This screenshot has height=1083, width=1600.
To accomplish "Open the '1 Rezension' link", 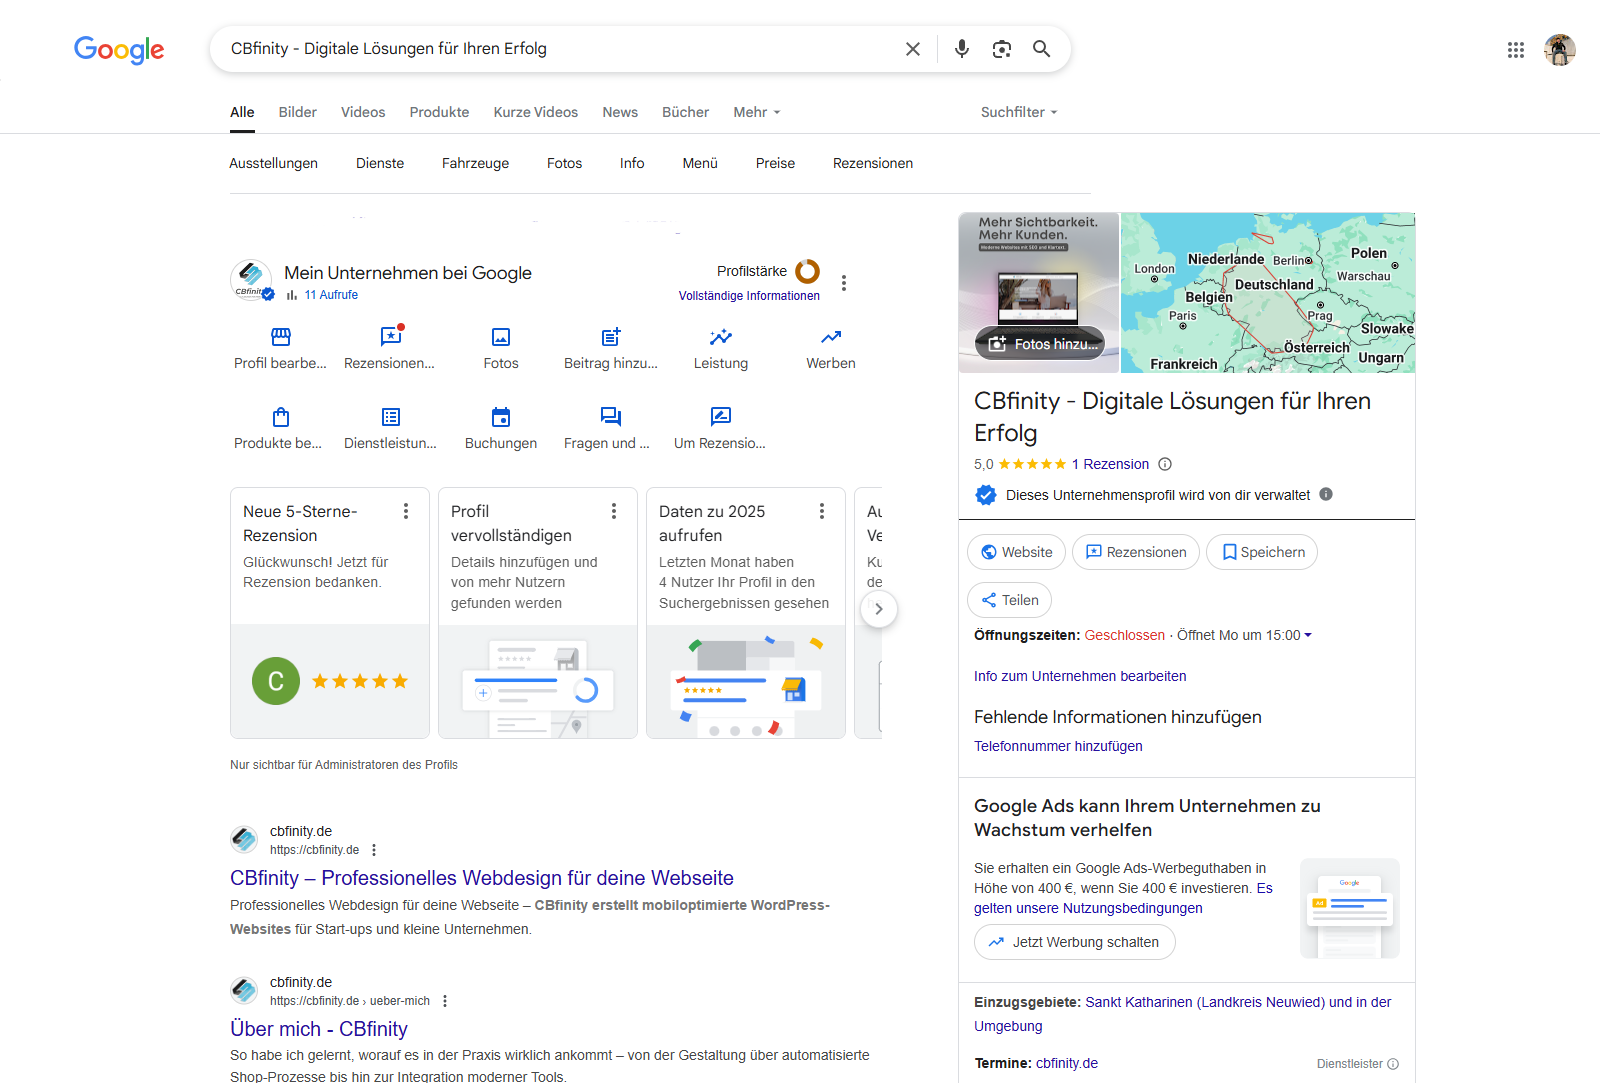I will click(x=1110, y=464).
